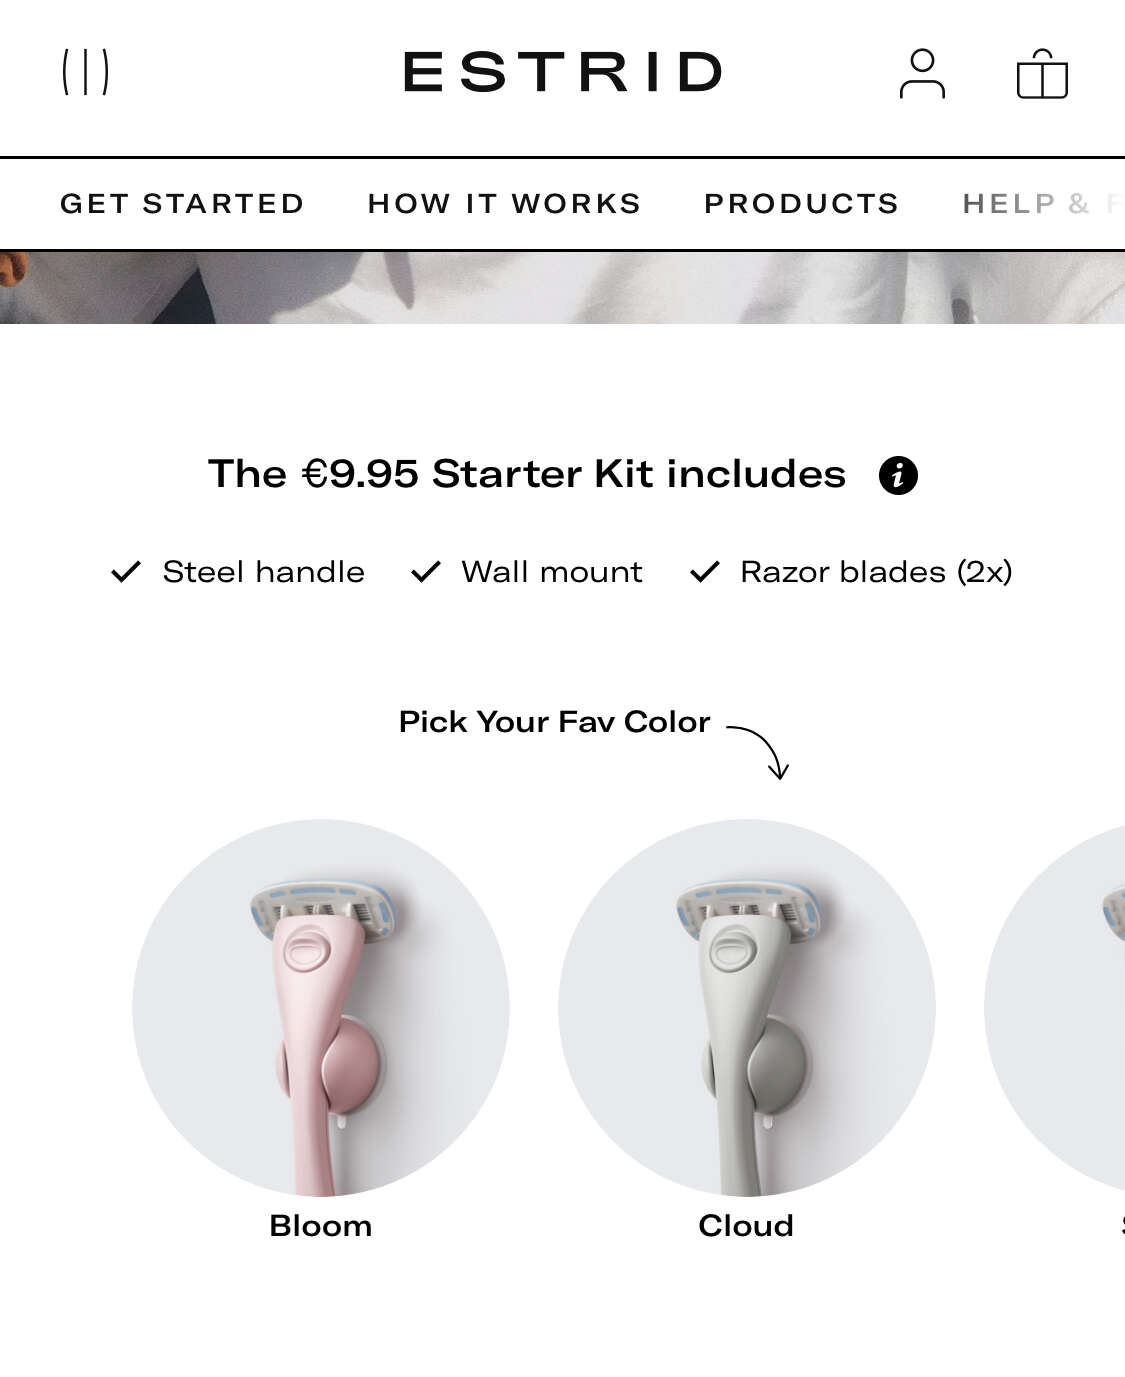Click the checkmark beside Wall mount

426,572
